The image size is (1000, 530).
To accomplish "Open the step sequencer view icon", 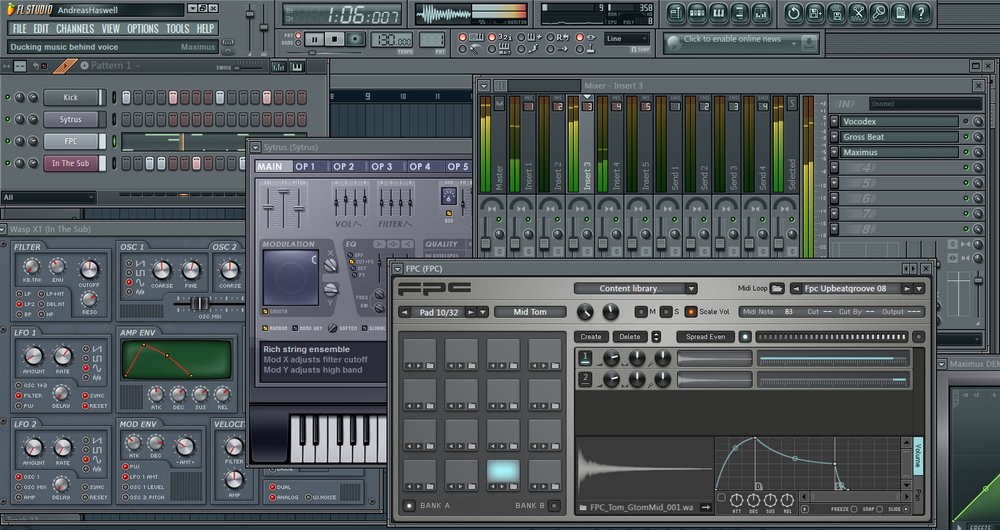I will [697, 13].
